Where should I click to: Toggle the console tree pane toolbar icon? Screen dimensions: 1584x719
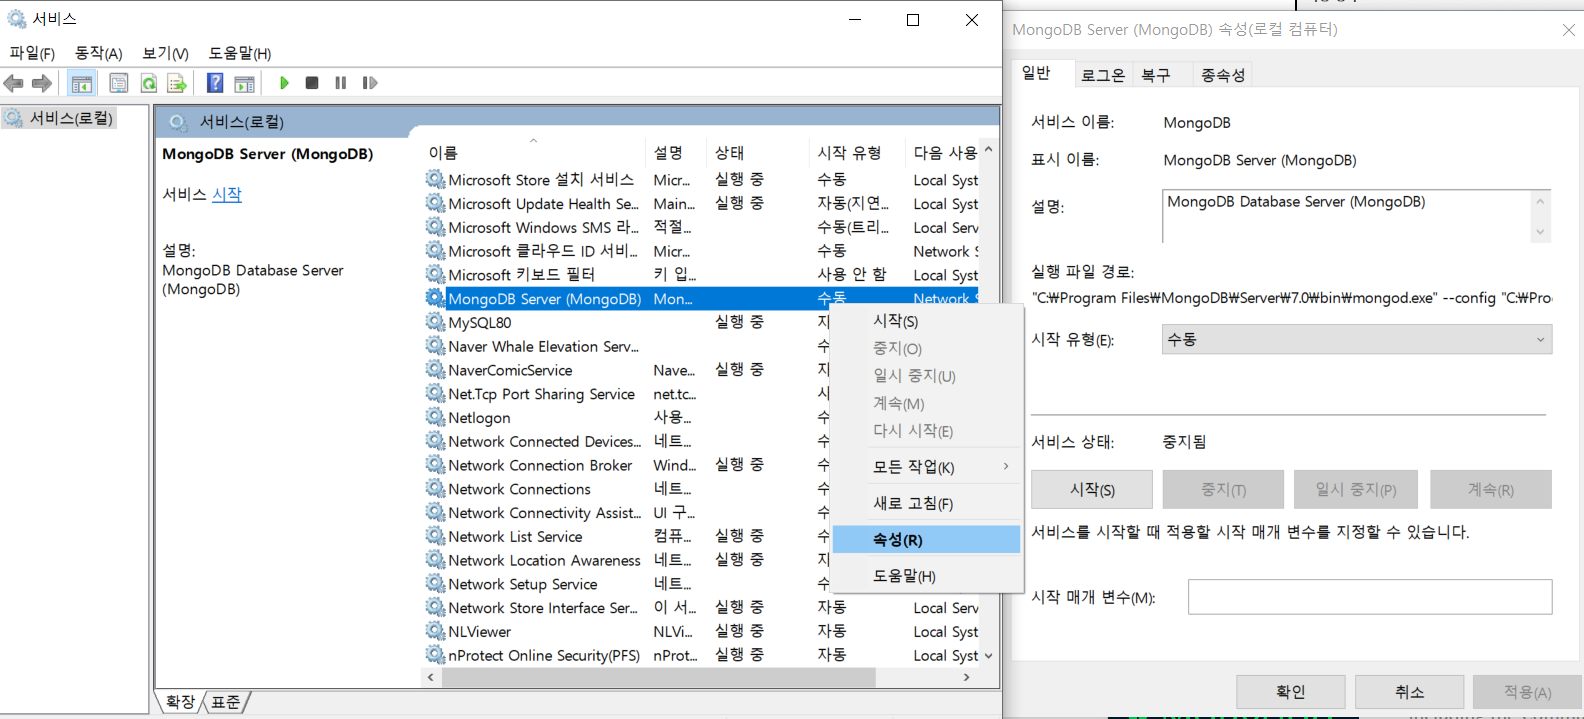[x=82, y=83]
